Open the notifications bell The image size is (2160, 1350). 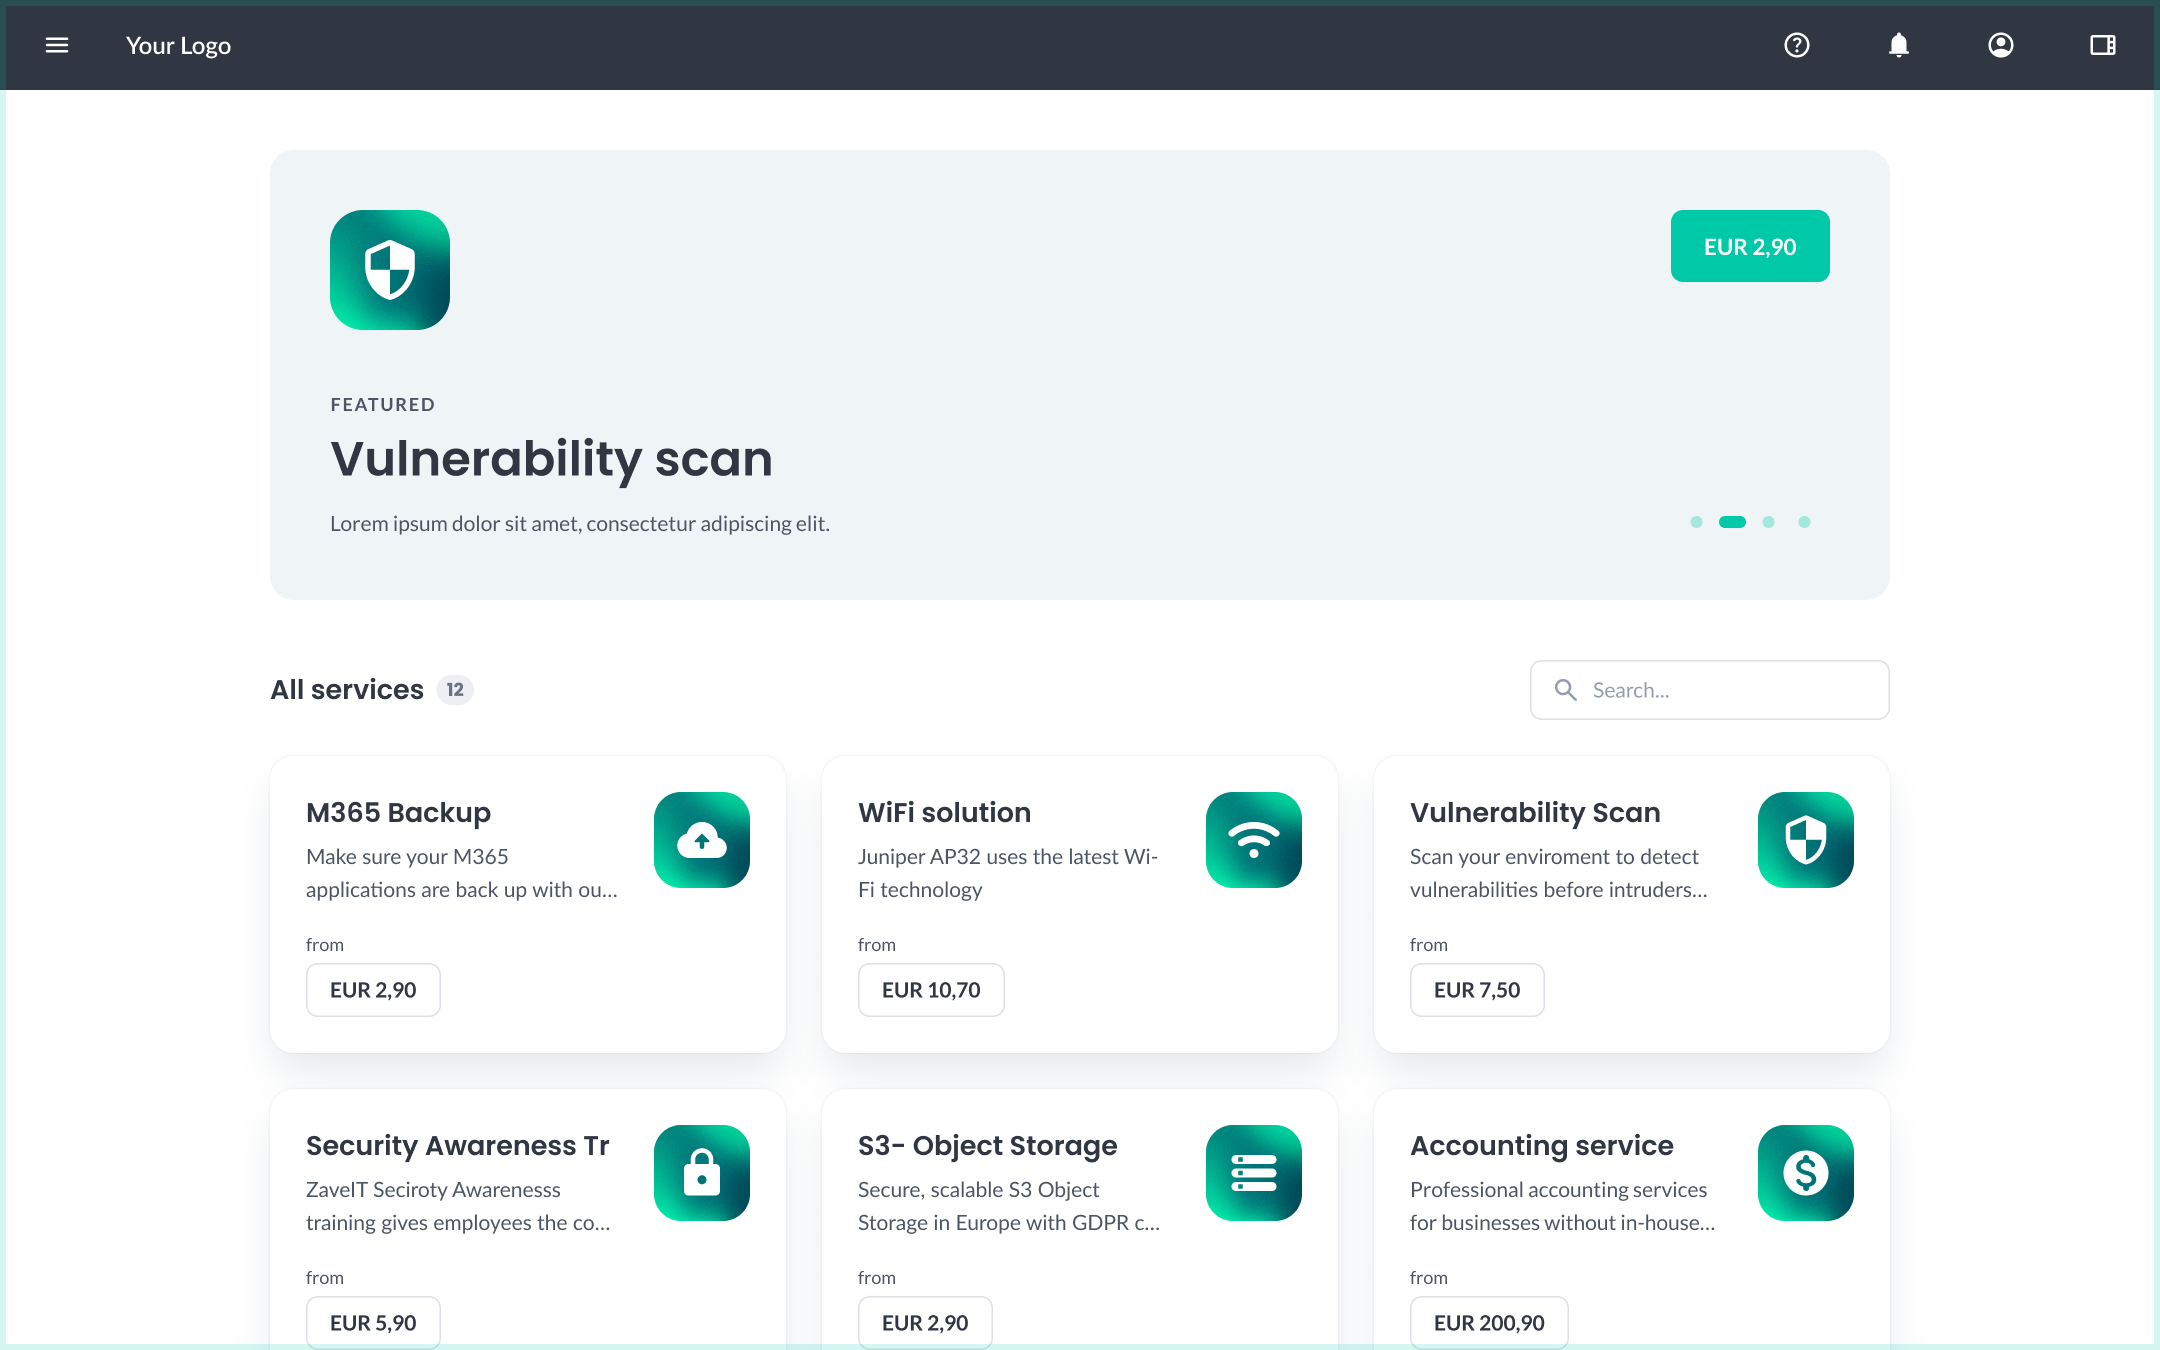[x=1899, y=45]
